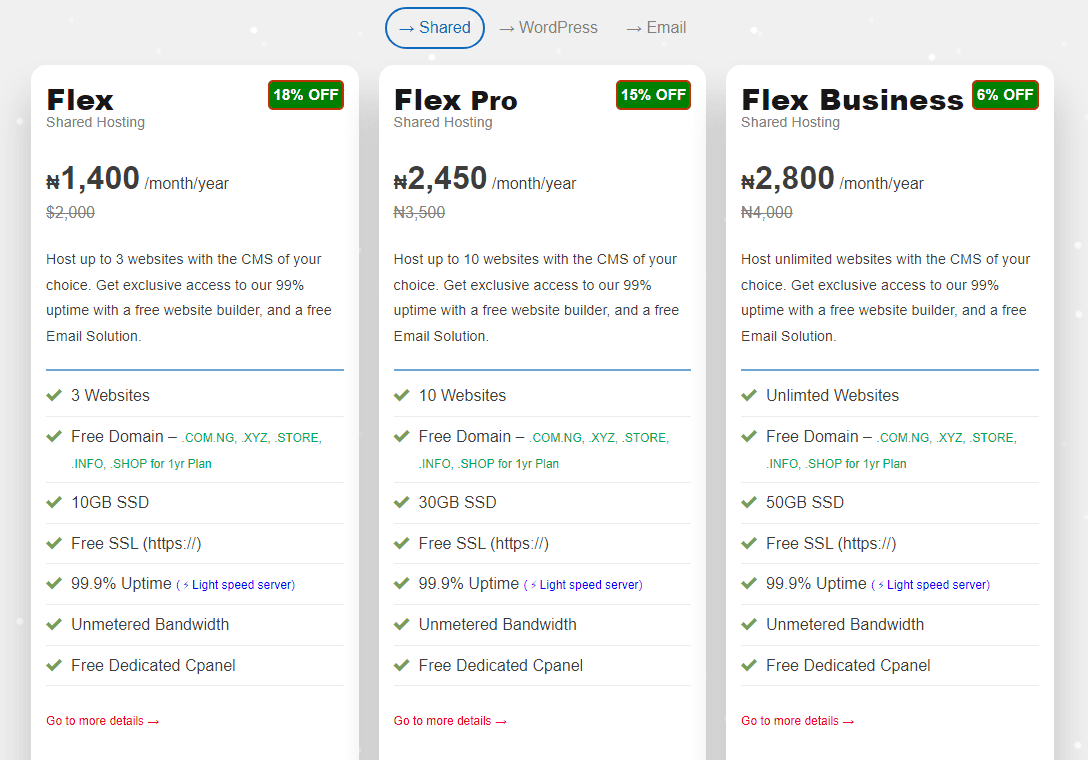Open more details link for Flex Business plan

click(x=797, y=721)
